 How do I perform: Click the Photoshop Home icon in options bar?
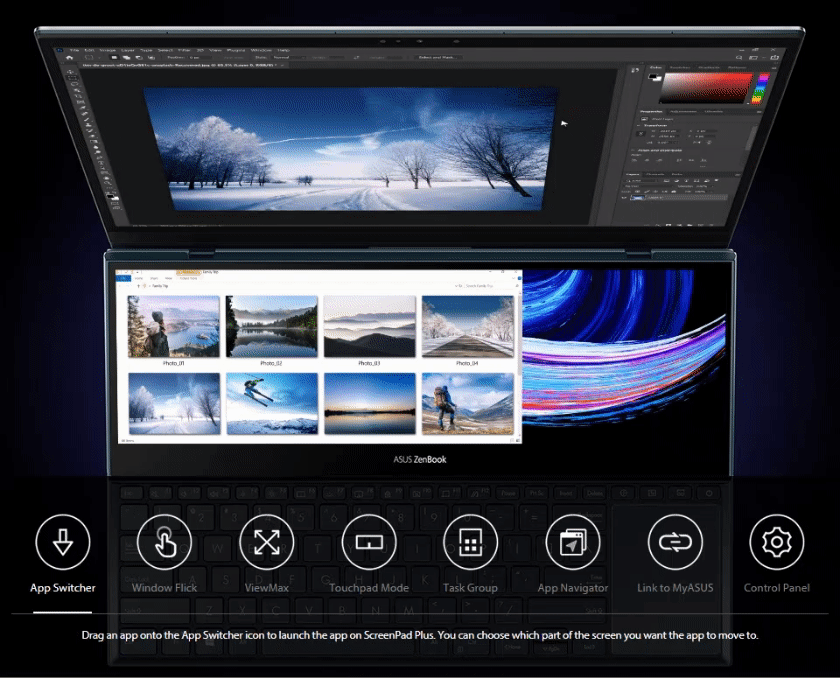point(69,57)
